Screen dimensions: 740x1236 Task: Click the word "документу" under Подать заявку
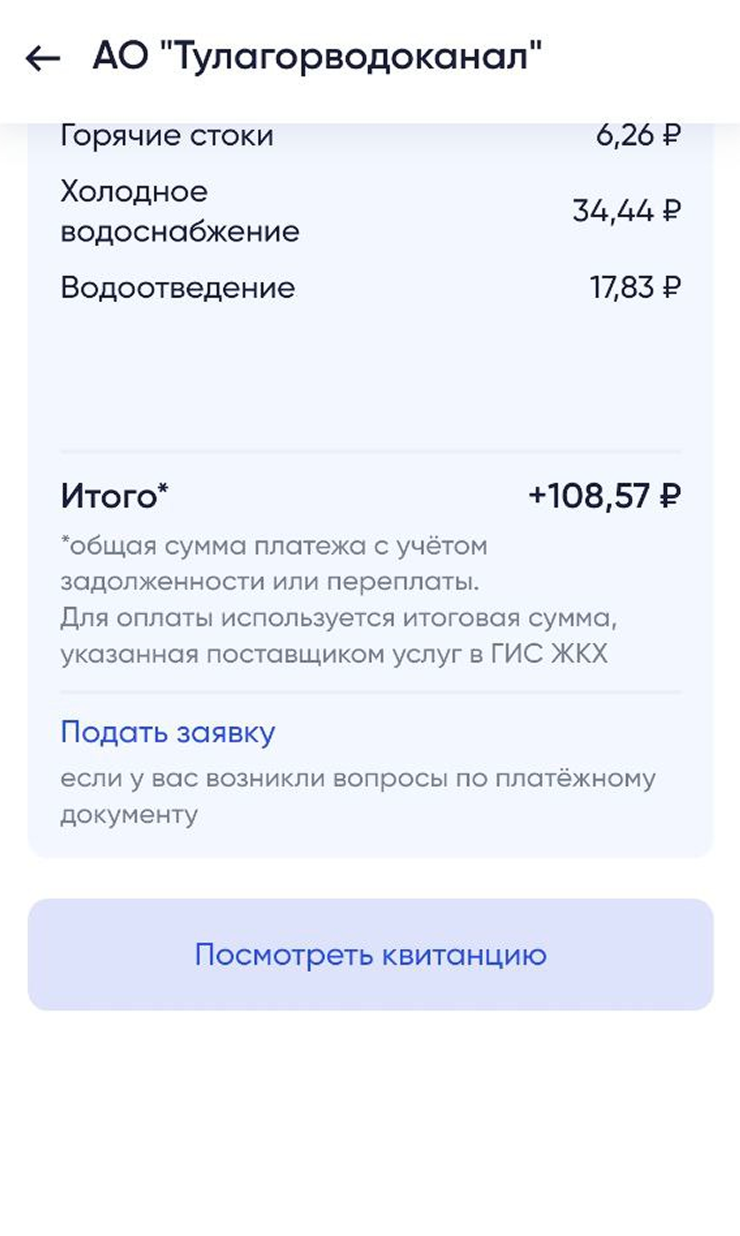point(129,815)
